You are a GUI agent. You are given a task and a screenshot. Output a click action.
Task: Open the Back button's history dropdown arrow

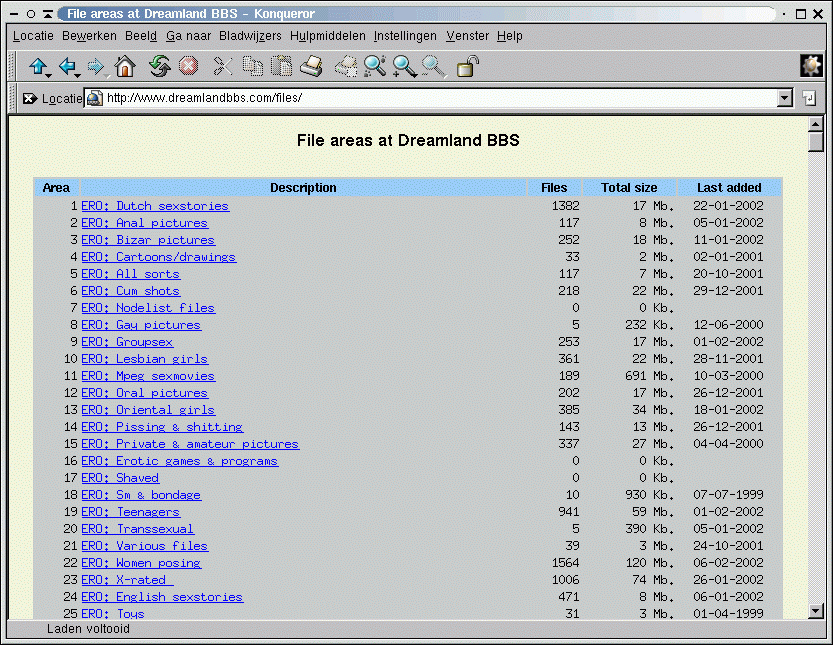point(78,74)
